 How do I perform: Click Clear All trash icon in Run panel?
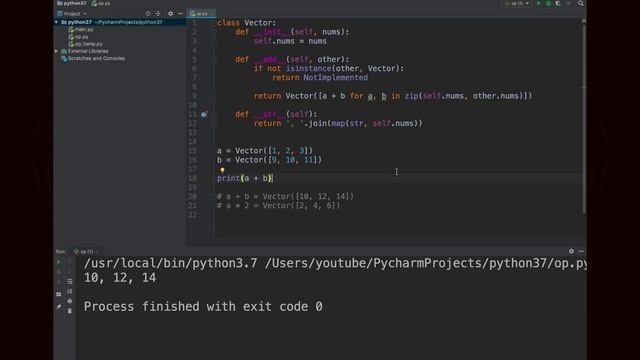click(x=70, y=311)
